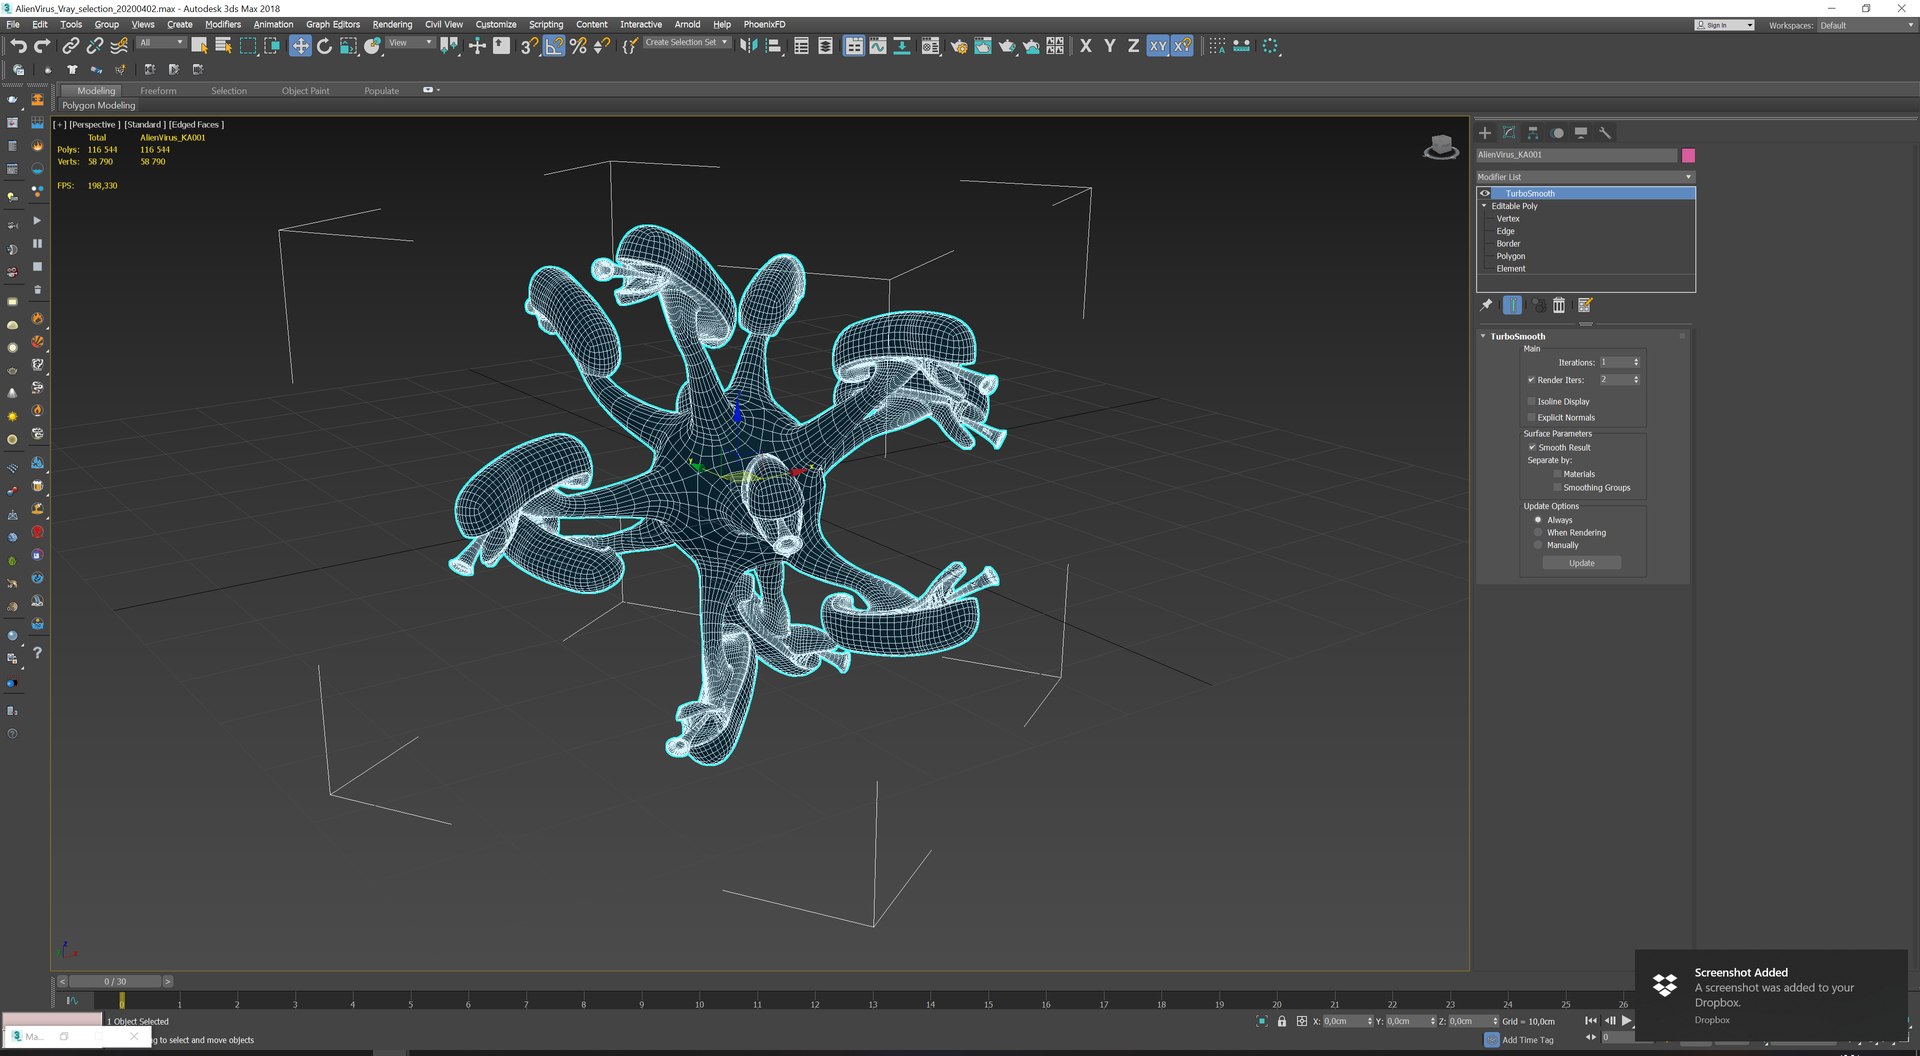Open the Hierarchy tab in command panel

[1533, 133]
